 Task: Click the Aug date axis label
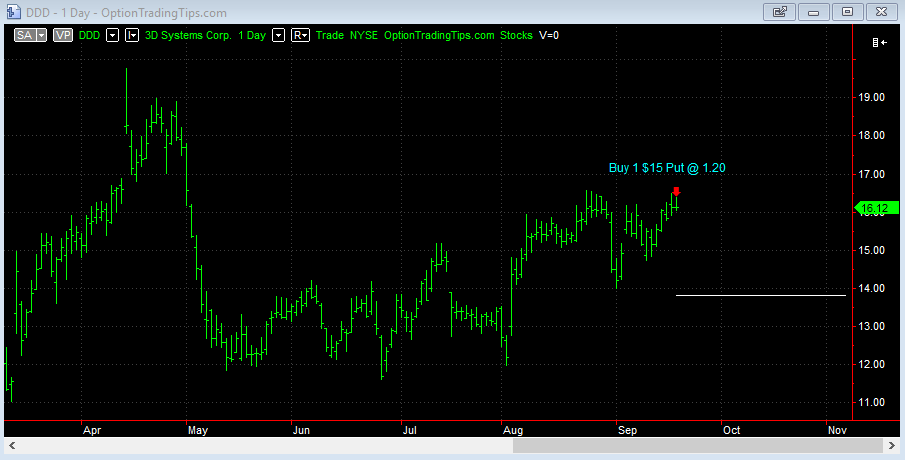click(x=513, y=431)
